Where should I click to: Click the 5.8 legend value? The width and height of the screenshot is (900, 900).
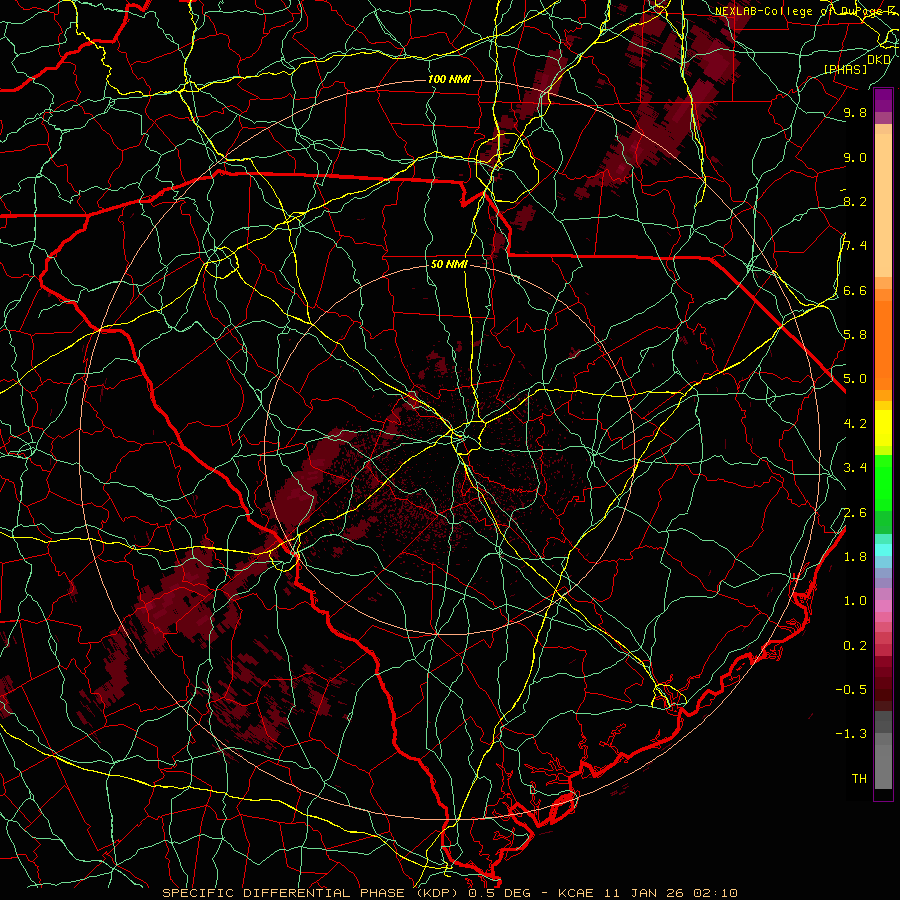coord(855,335)
